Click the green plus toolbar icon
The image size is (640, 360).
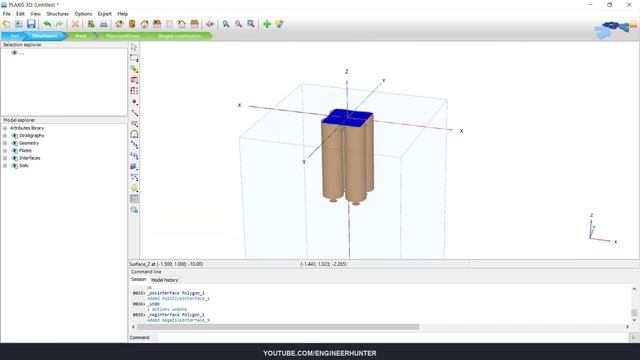(267, 24)
